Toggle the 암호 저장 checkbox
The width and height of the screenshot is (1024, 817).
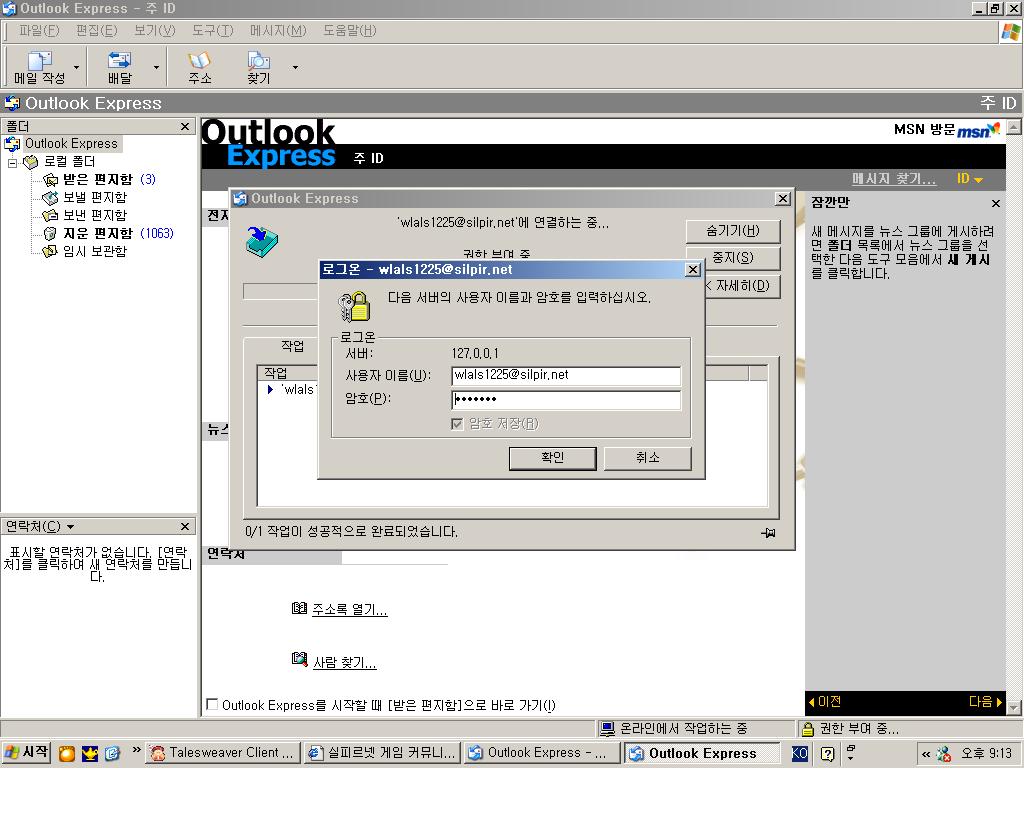457,424
